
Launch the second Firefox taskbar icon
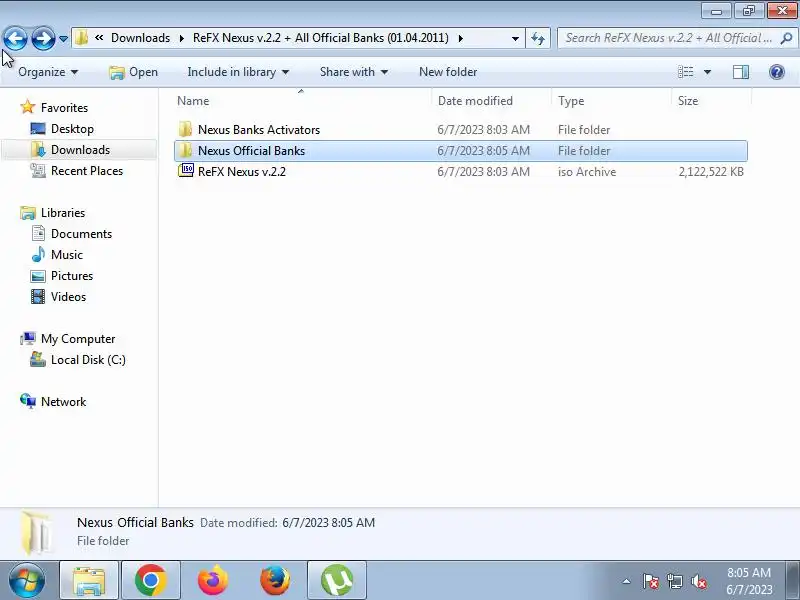(275, 581)
